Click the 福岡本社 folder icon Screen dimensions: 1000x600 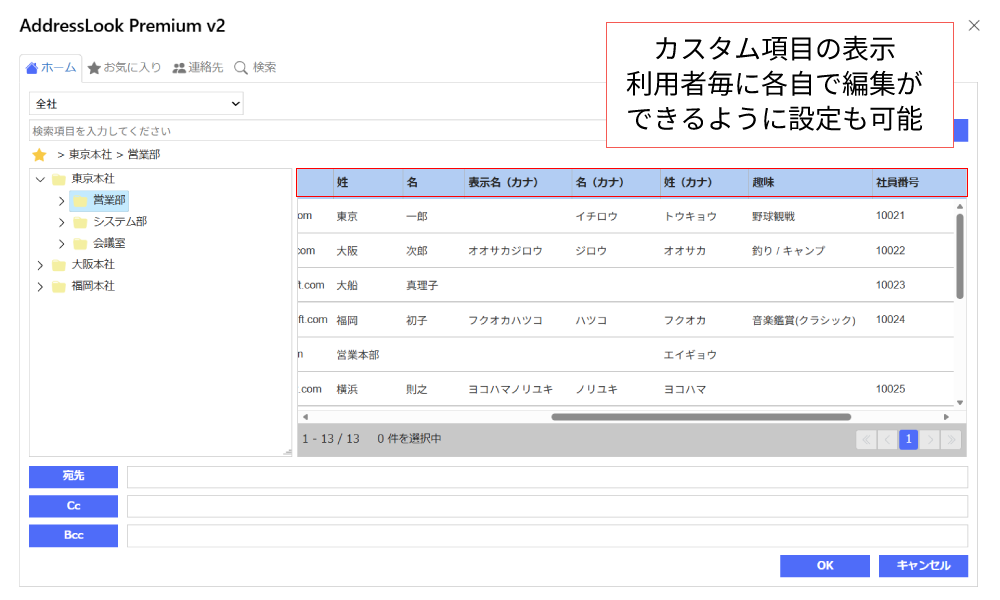click(58, 286)
